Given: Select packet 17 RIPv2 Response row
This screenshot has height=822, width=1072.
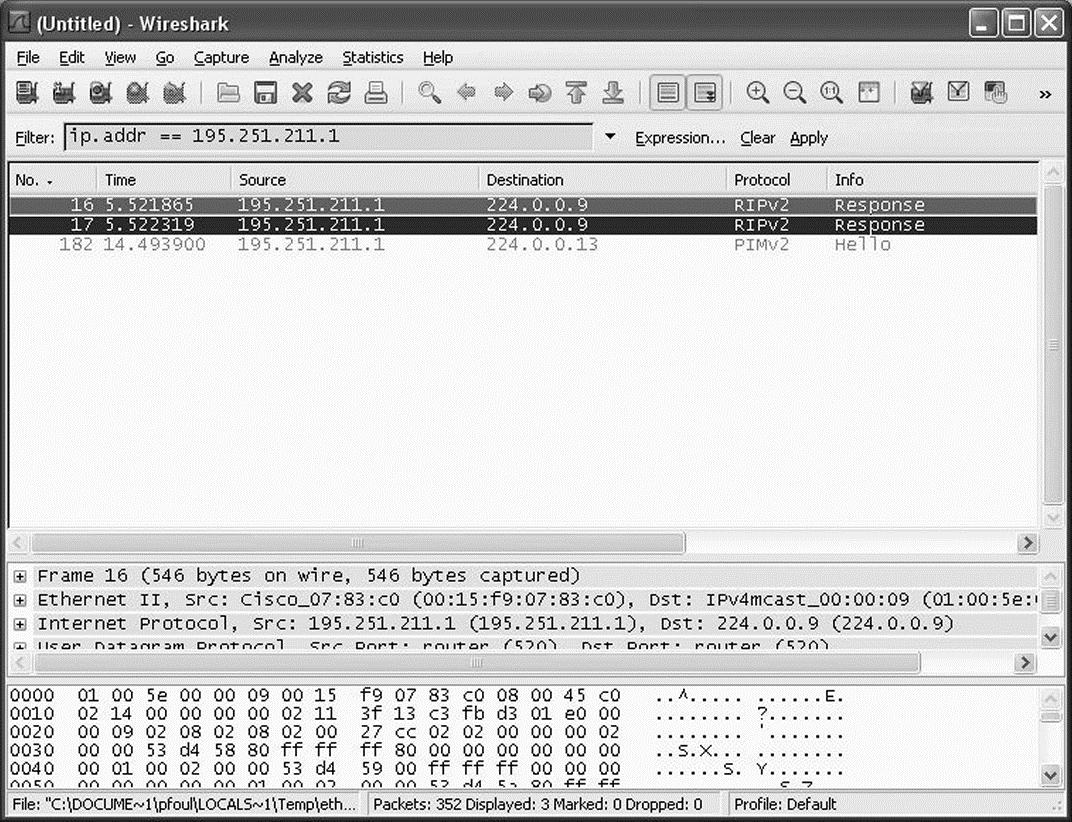Looking at the screenshot, I should (523, 225).
